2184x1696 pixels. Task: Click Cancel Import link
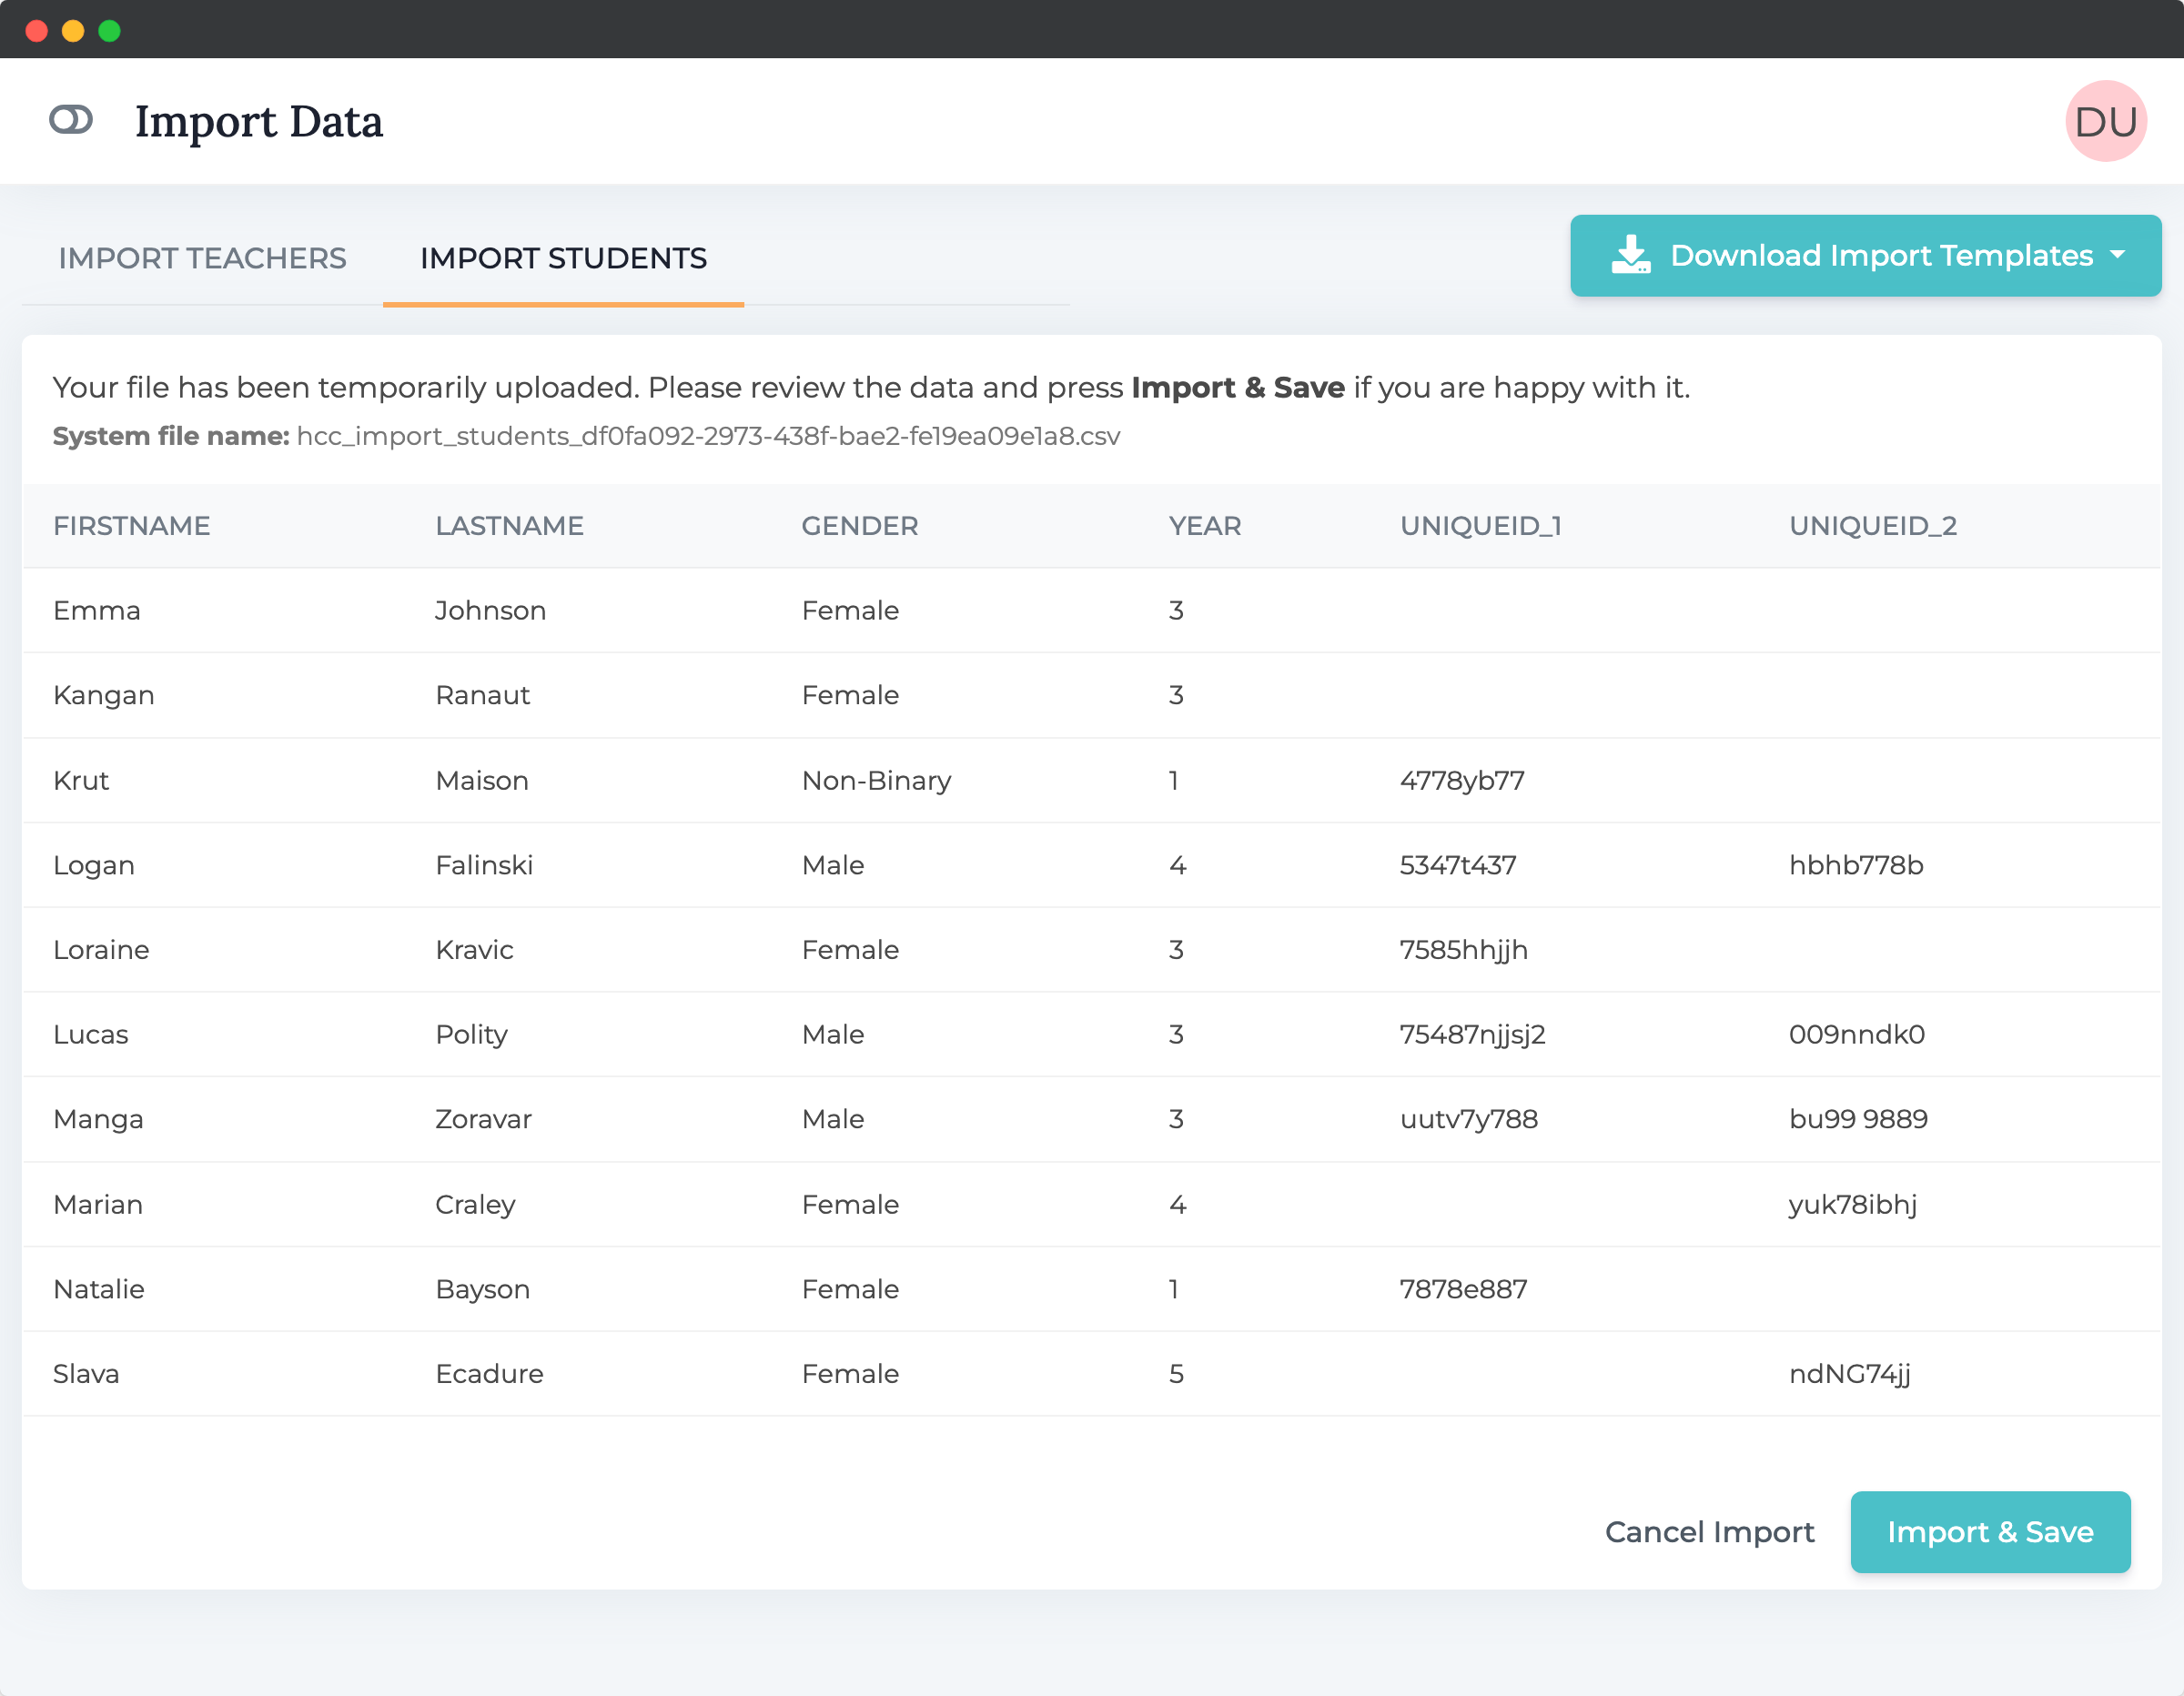tap(1709, 1532)
